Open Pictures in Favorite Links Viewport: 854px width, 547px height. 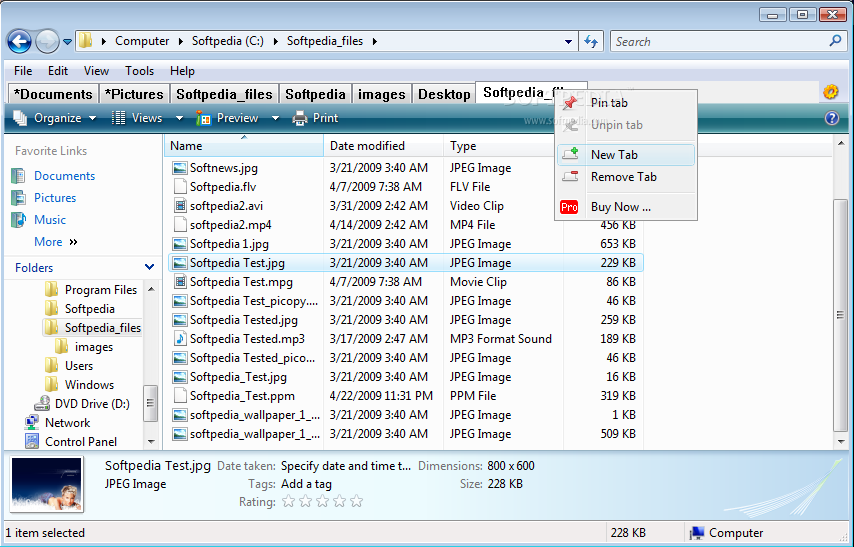(x=55, y=198)
